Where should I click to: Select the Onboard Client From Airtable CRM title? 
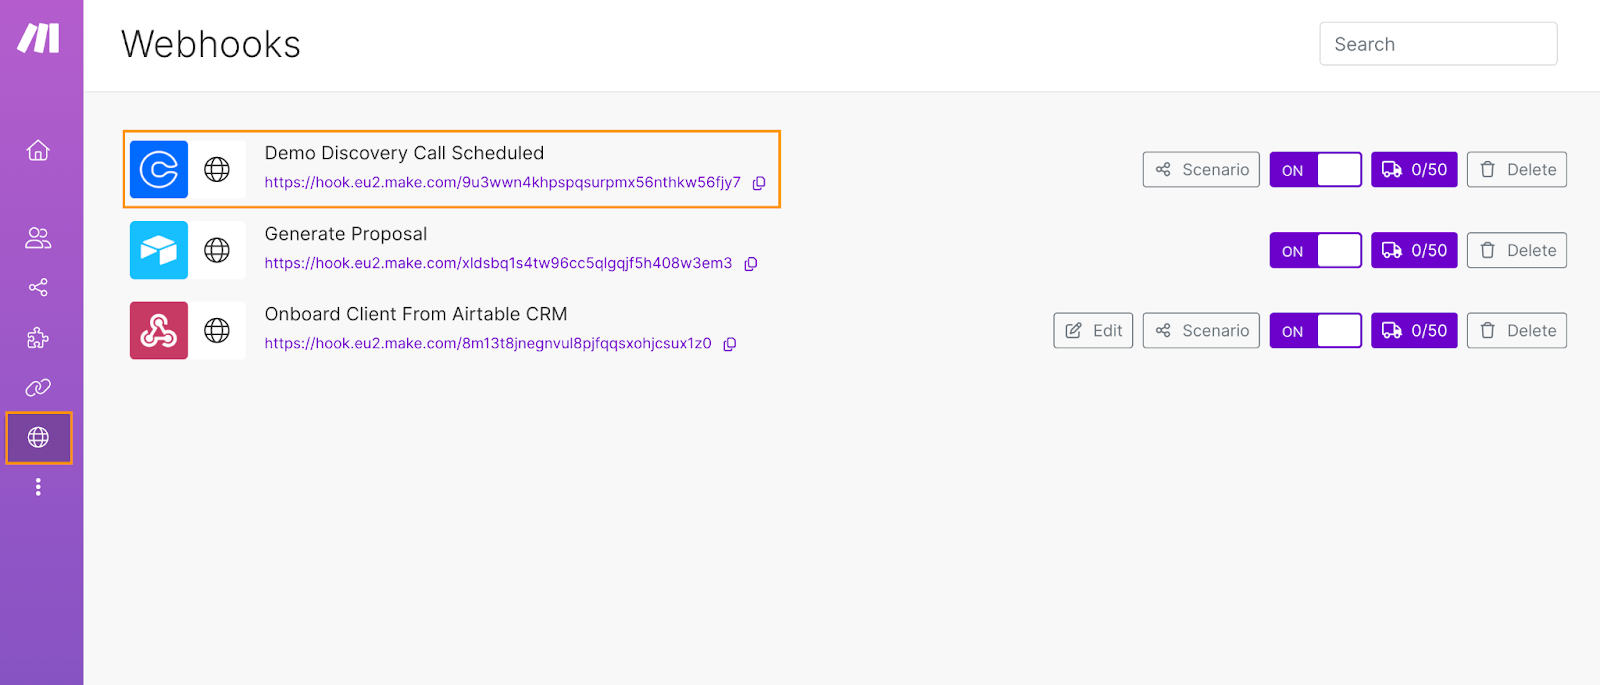tap(416, 314)
